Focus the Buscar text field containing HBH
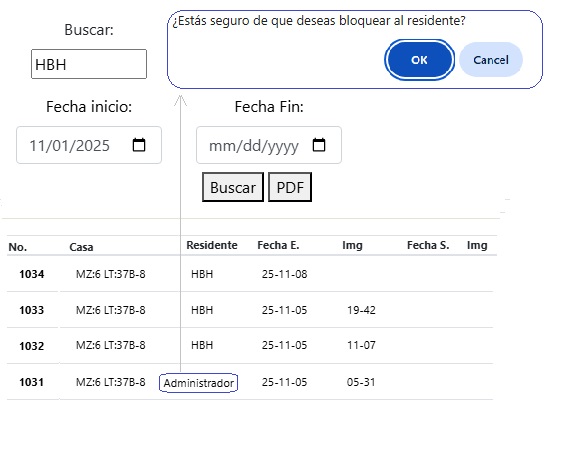Viewport: 567px width, 472px height. click(89, 64)
